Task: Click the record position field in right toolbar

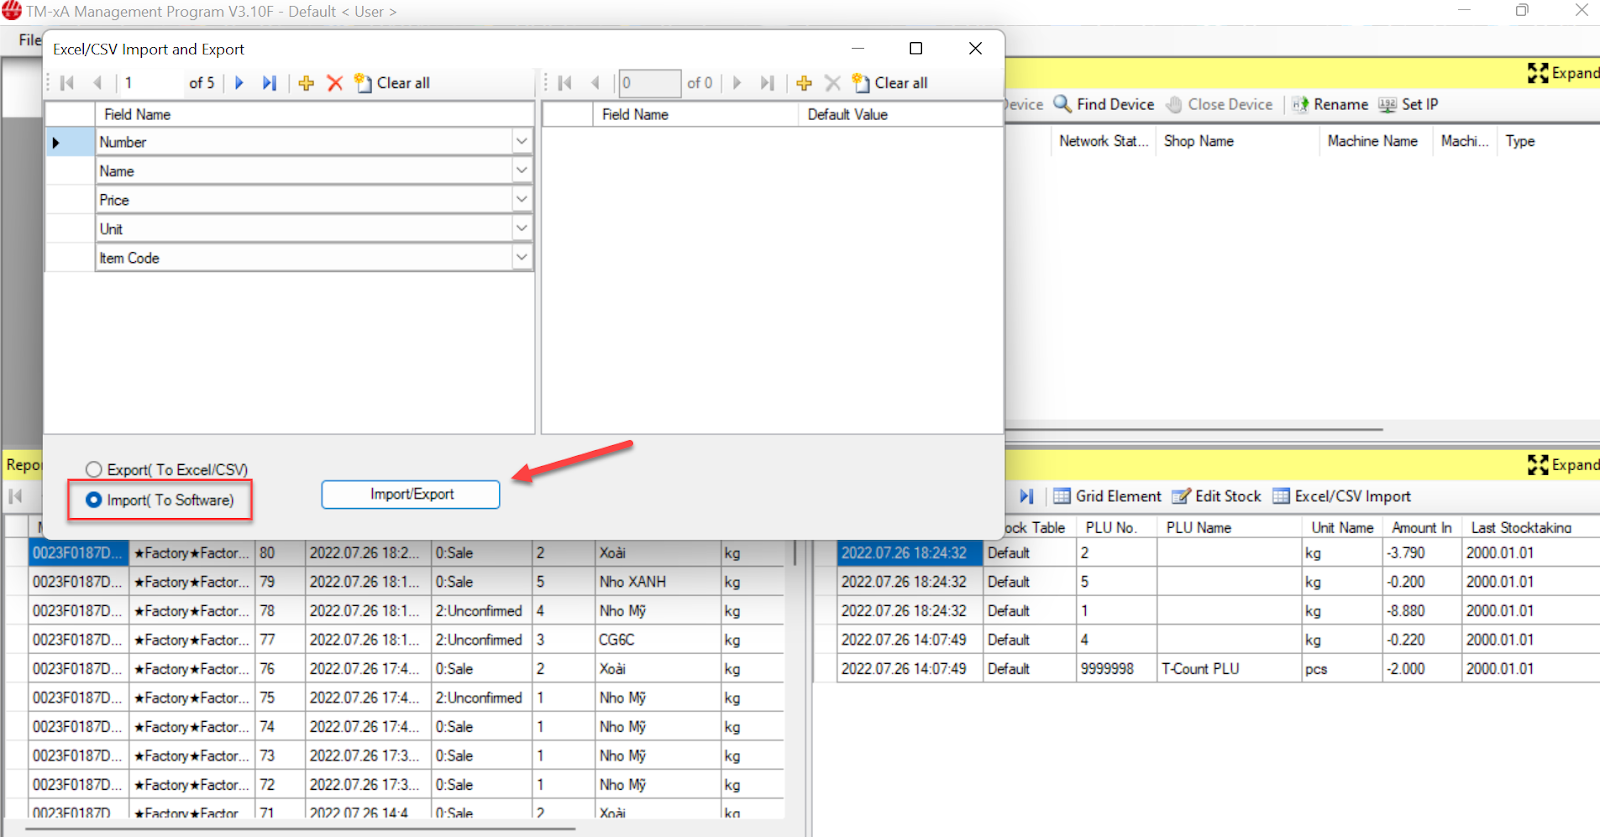Action: click(x=650, y=83)
